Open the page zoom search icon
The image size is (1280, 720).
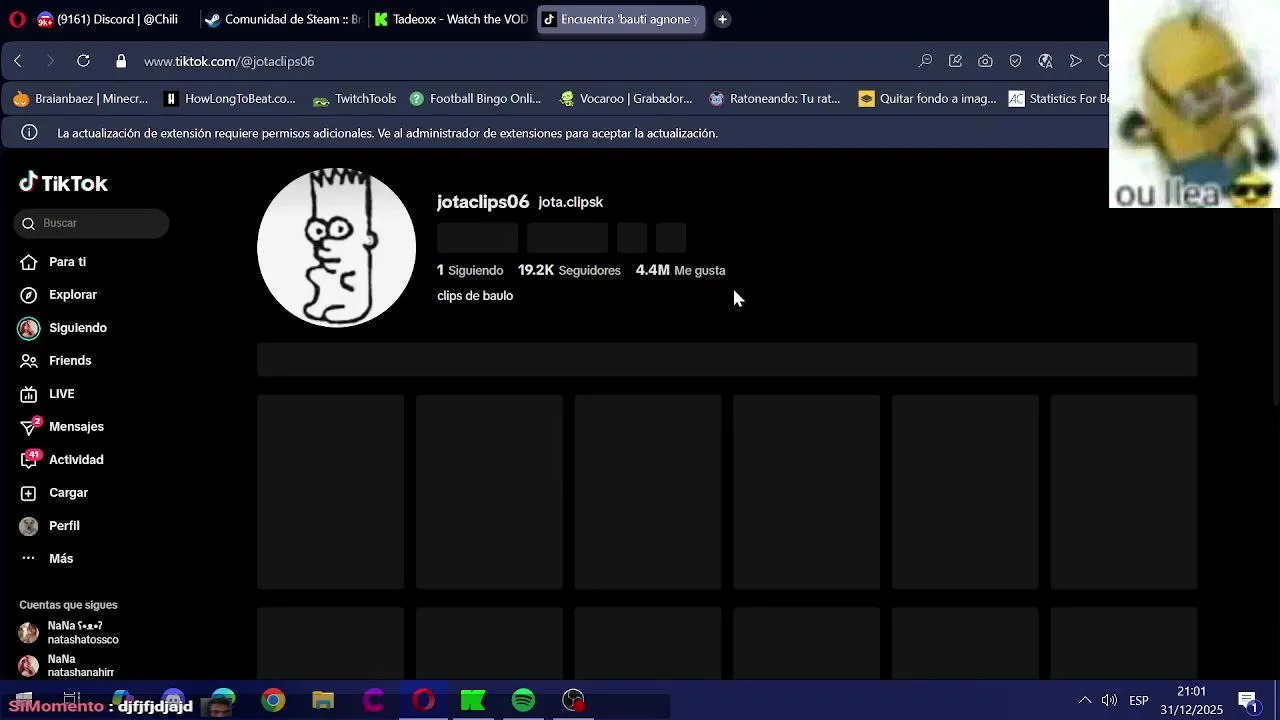pyautogui.click(x=926, y=61)
